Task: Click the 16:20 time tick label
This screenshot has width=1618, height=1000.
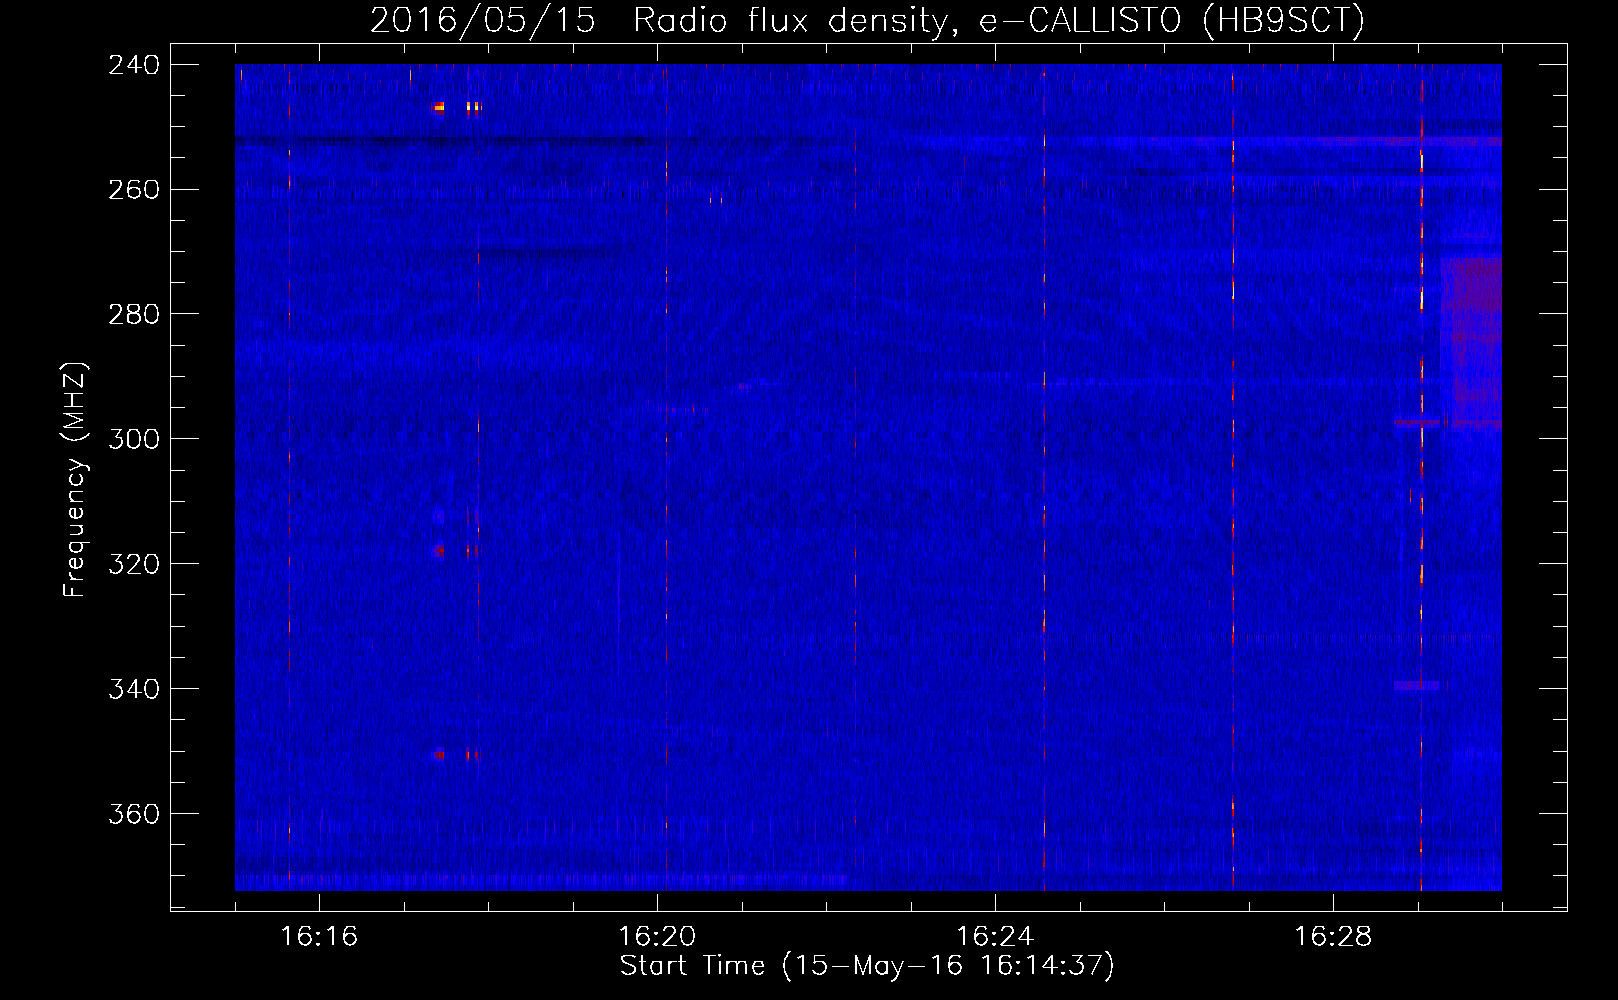Action: click(x=657, y=937)
